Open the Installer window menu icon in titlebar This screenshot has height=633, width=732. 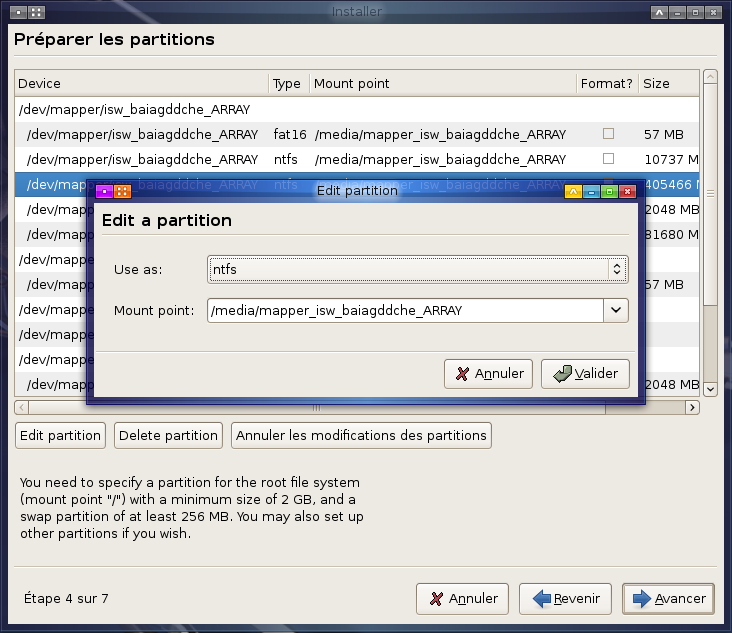pos(17,13)
